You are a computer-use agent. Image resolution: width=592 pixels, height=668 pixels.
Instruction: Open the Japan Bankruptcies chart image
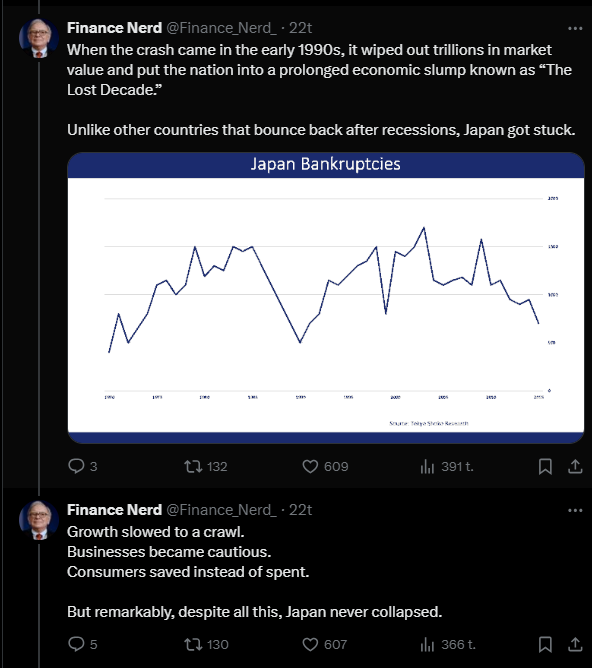point(326,298)
